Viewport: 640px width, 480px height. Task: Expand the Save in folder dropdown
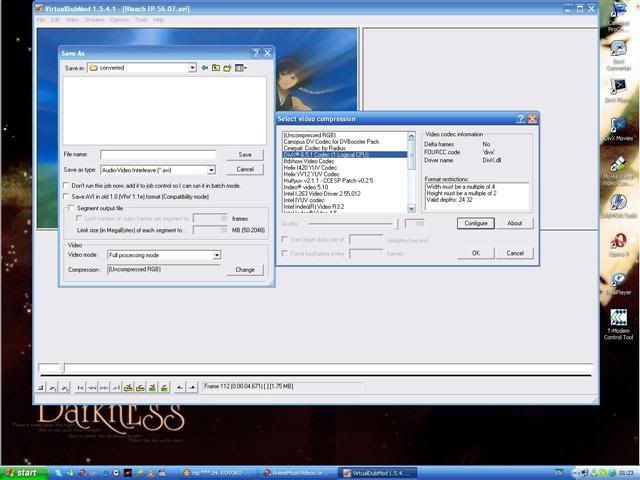pyautogui.click(x=192, y=68)
